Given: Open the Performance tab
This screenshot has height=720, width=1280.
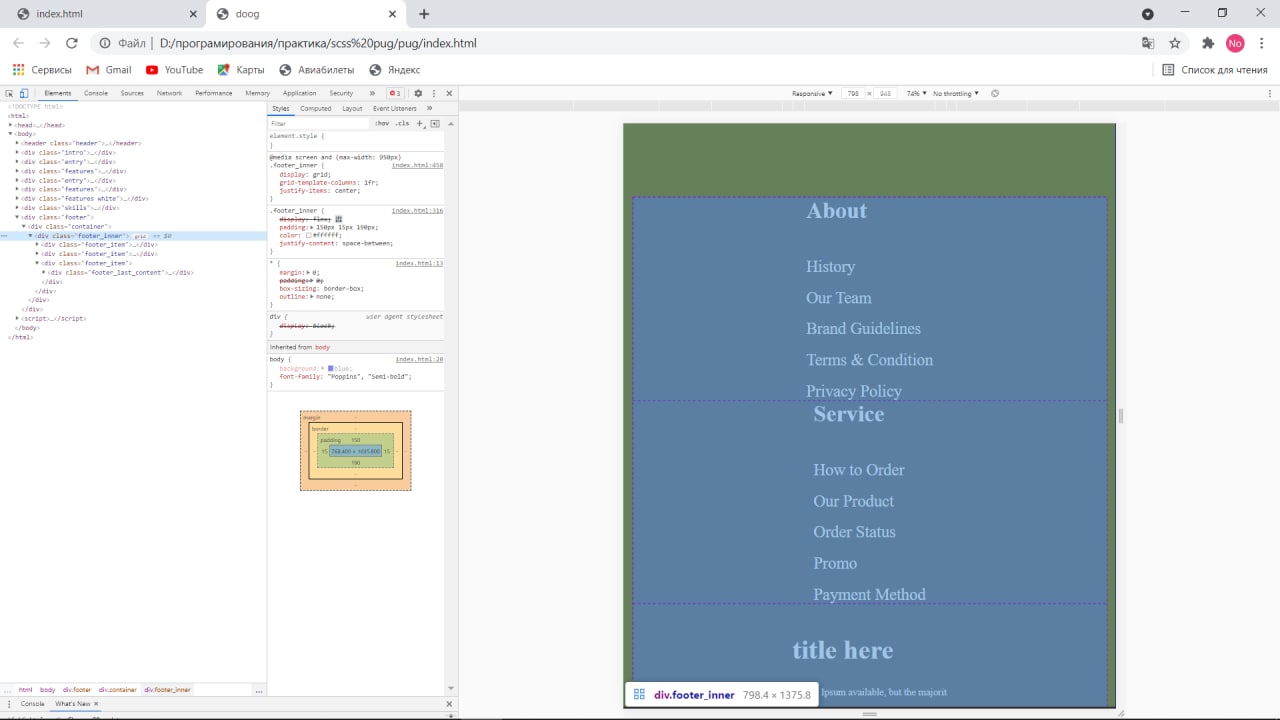Looking at the screenshot, I should [213, 93].
